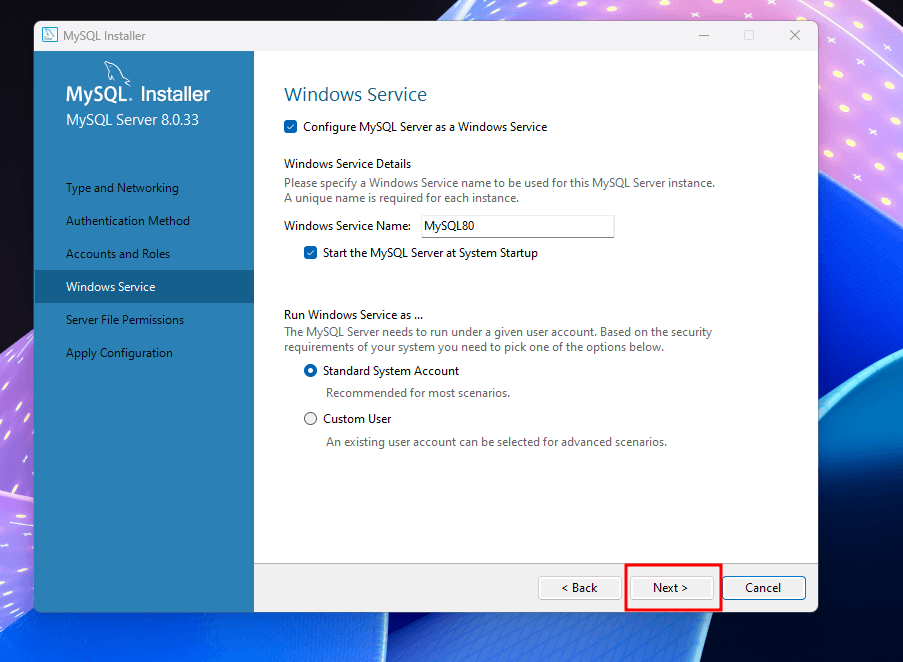Click the MySQL Installer title bar icon
The height and width of the screenshot is (662, 903).
coord(50,35)
